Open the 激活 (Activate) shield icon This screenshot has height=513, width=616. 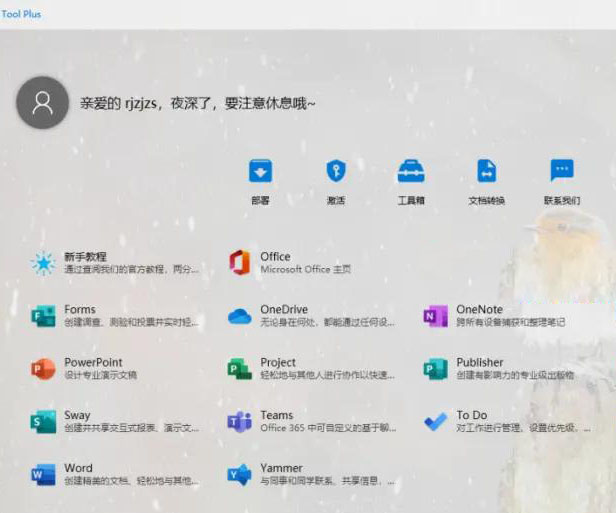[x=336, y=171]
